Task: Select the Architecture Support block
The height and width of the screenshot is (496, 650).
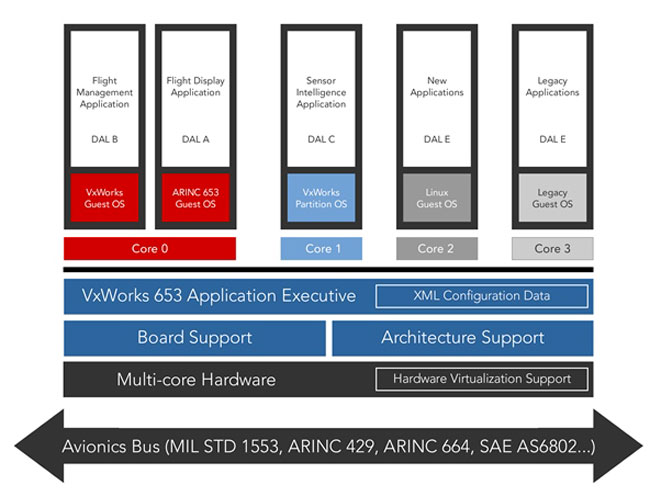Action: (462, 338)
